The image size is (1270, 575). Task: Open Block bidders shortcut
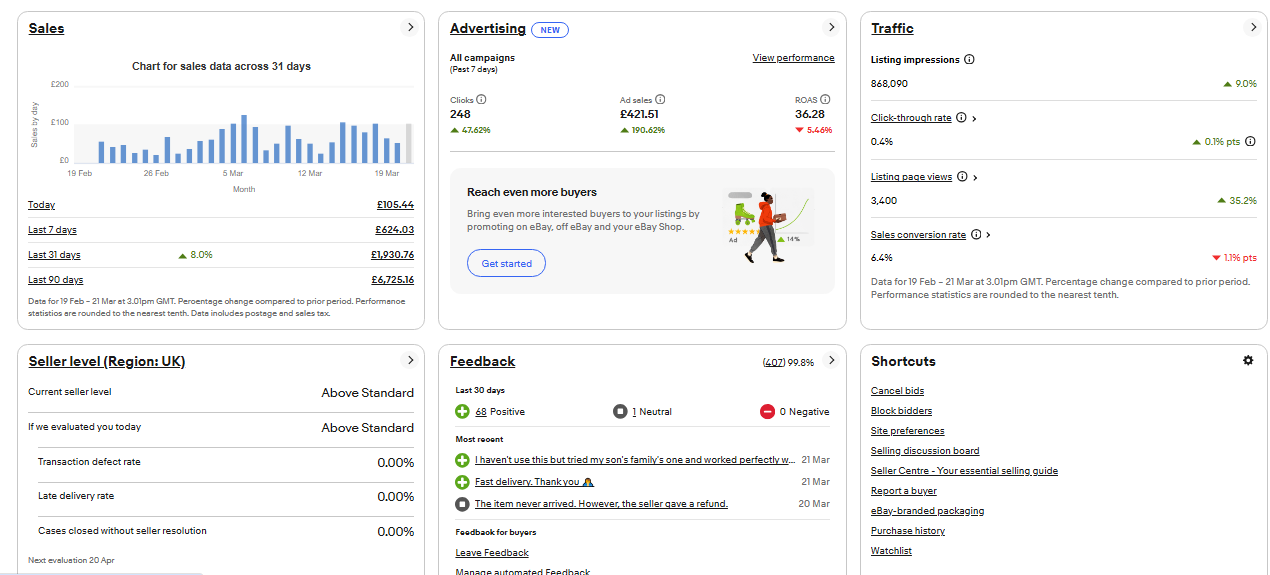click(901, 411)
